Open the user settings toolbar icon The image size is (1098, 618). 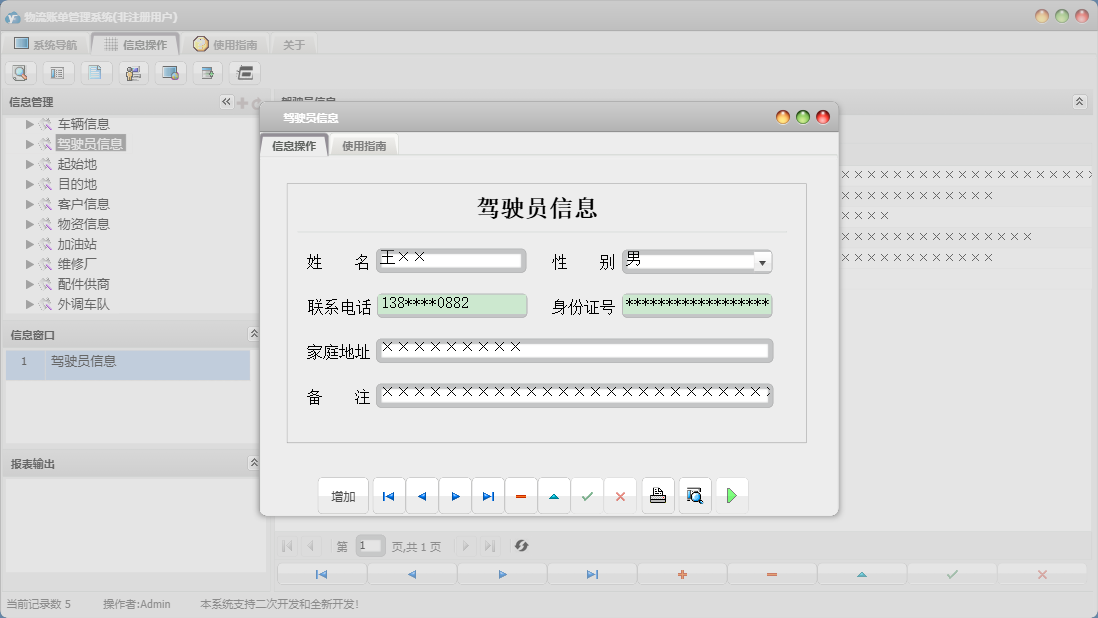pyautogui.click(x=132, y=72)
